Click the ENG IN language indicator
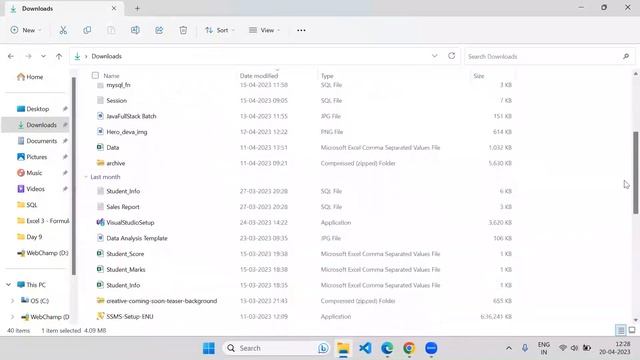The height and width of the screenshot is (360, 640). 544,348
